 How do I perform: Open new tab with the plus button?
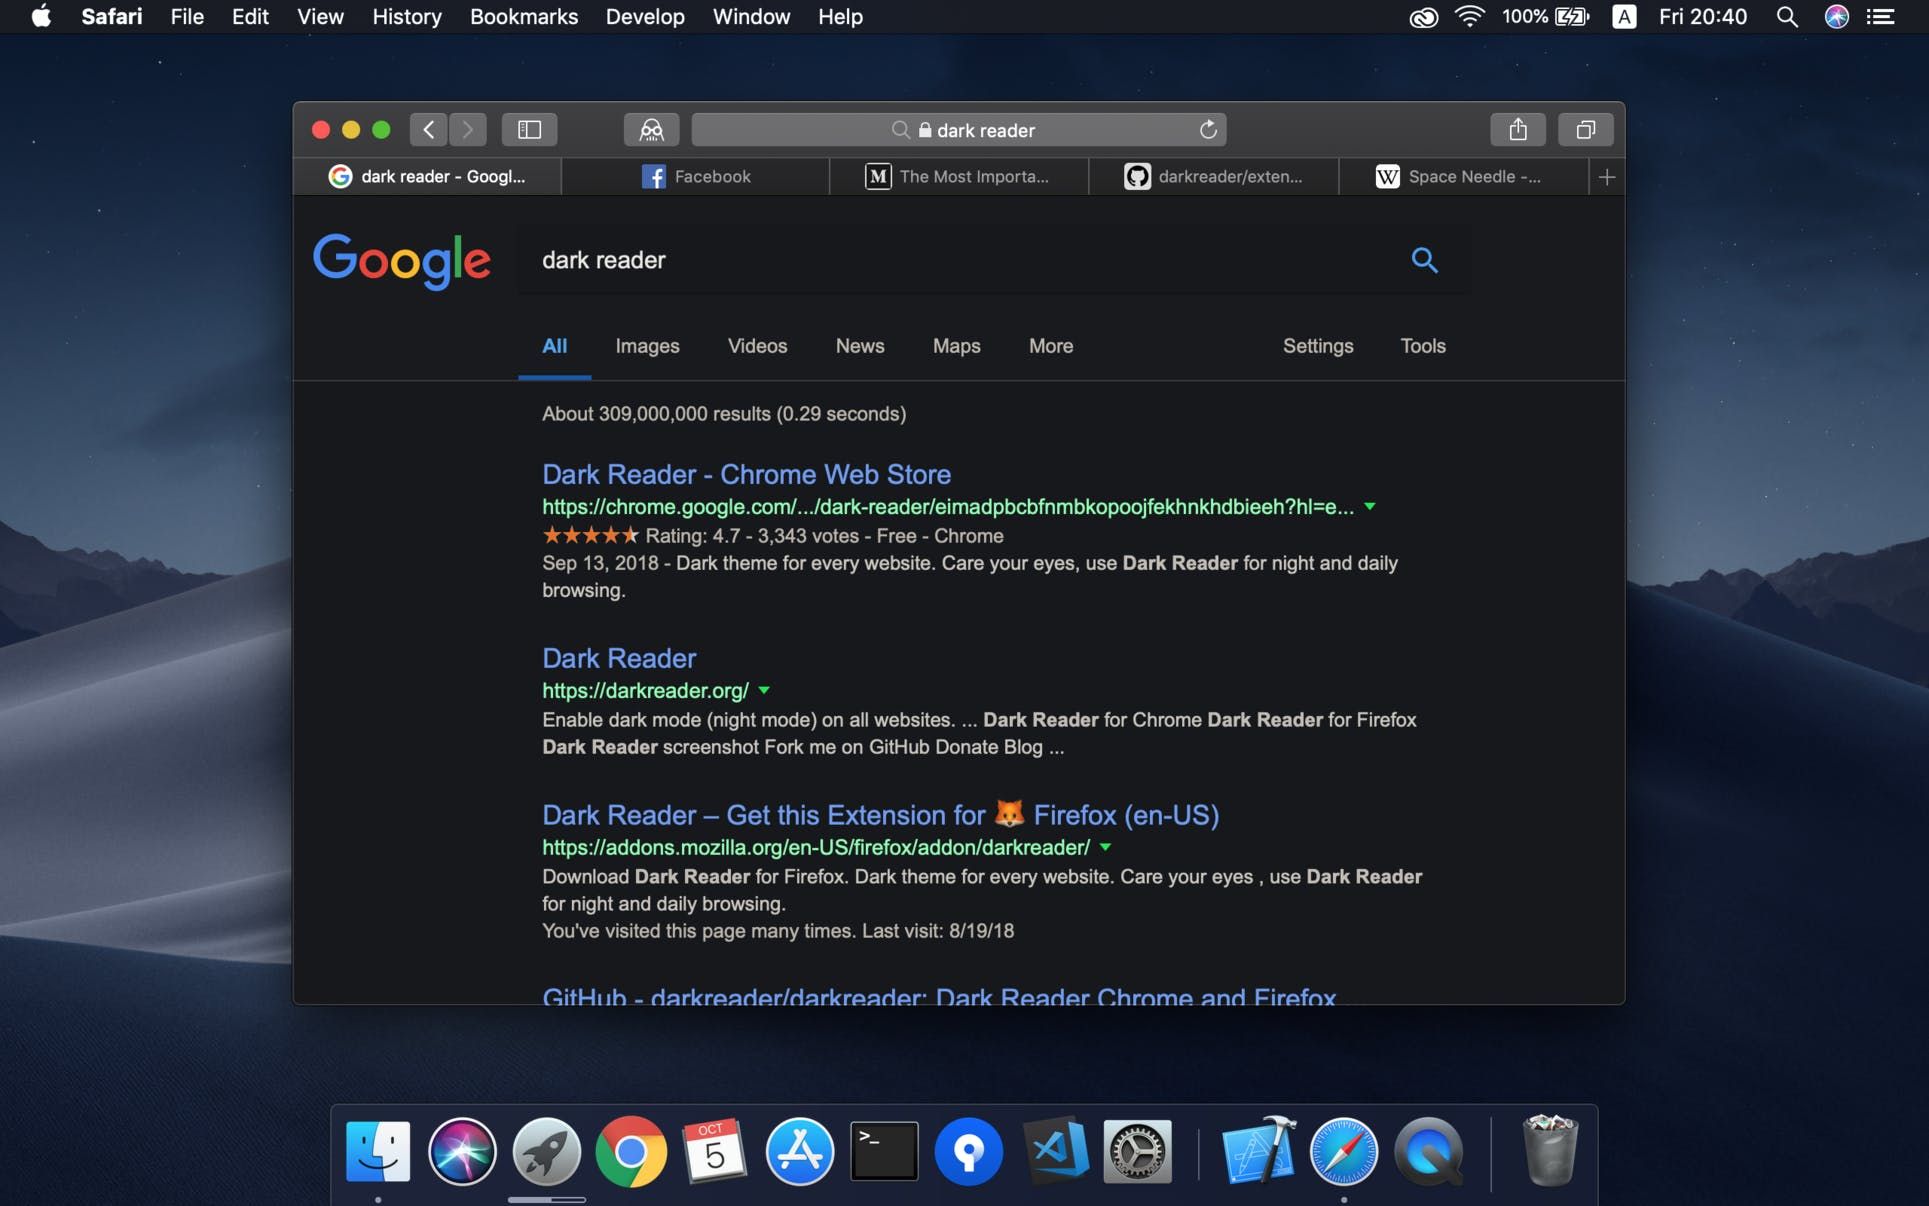tap(1607, 176)
